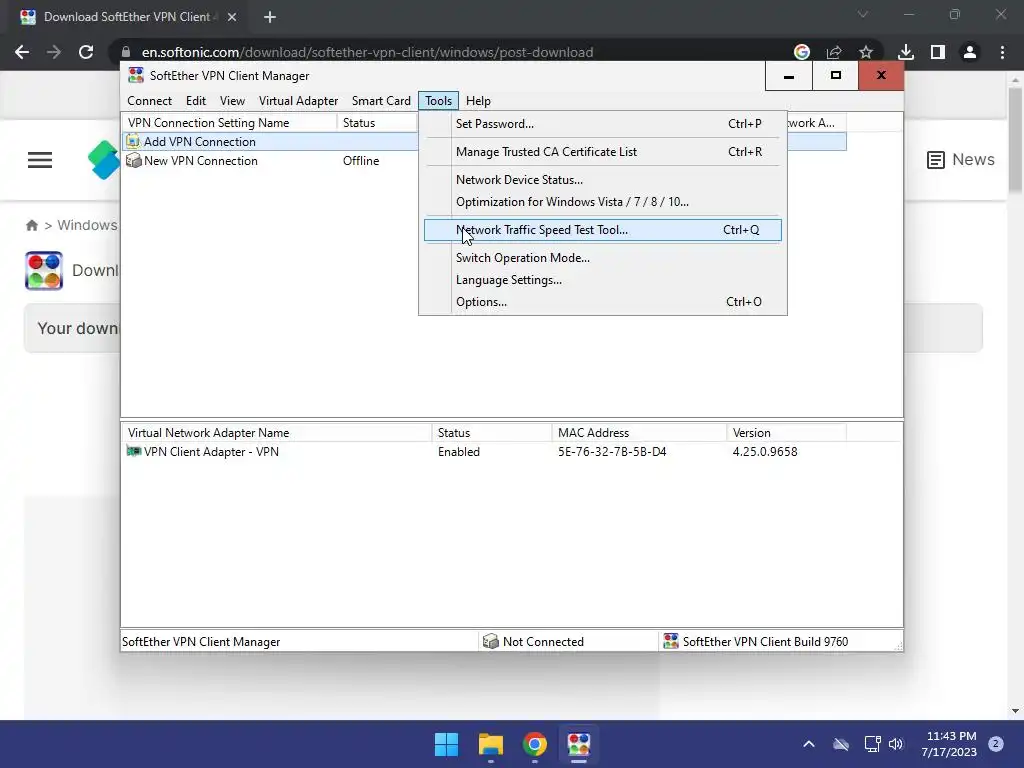
Task: Click Google icon in address bar
Action: coord(802,52)
